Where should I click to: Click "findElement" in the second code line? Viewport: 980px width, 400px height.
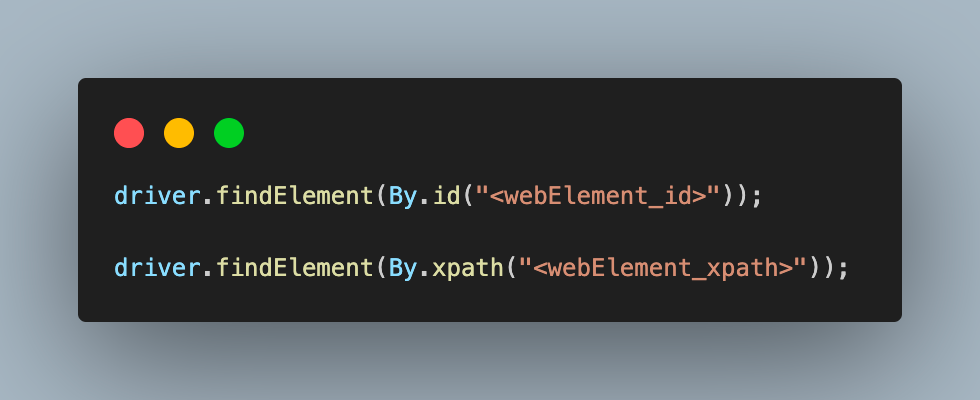tap(294, 268)
